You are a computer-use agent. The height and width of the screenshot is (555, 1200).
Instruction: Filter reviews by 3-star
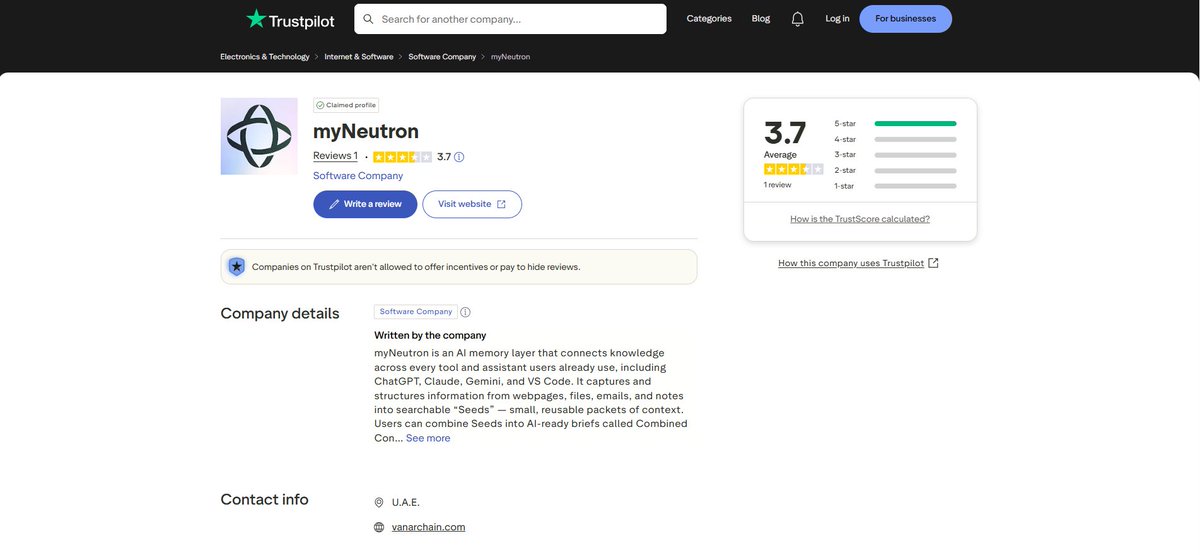coord(895,154)
